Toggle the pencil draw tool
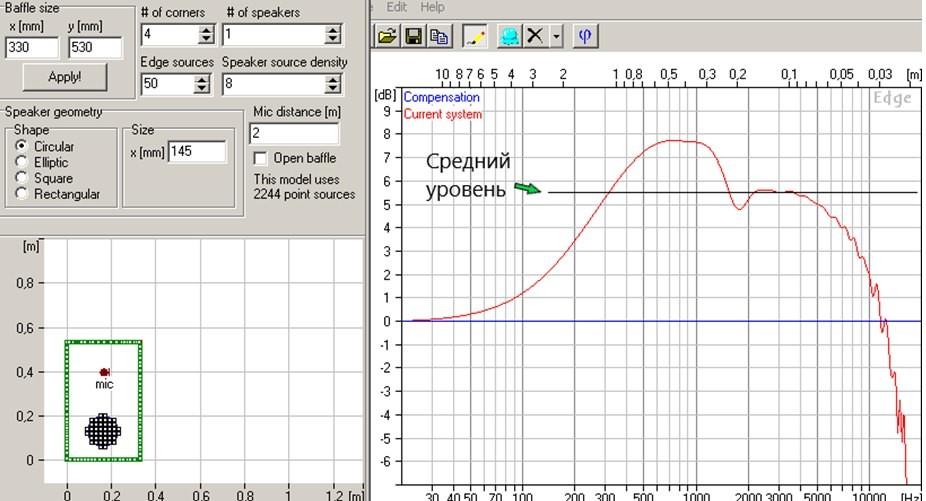 coord(475,36)
